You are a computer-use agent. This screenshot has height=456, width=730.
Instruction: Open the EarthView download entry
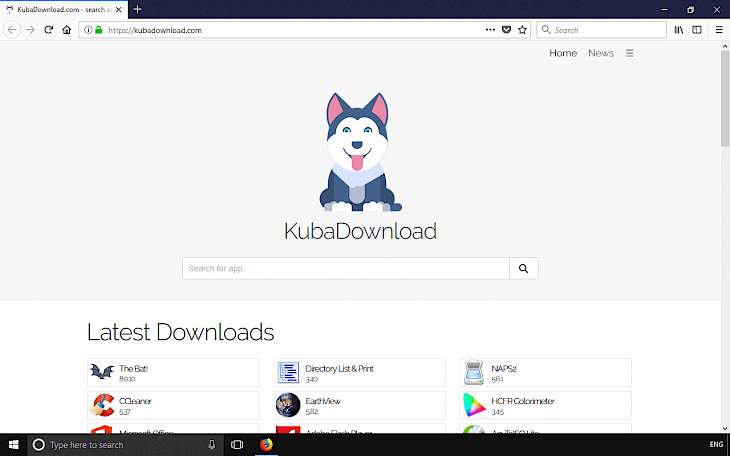pos(359,405)
